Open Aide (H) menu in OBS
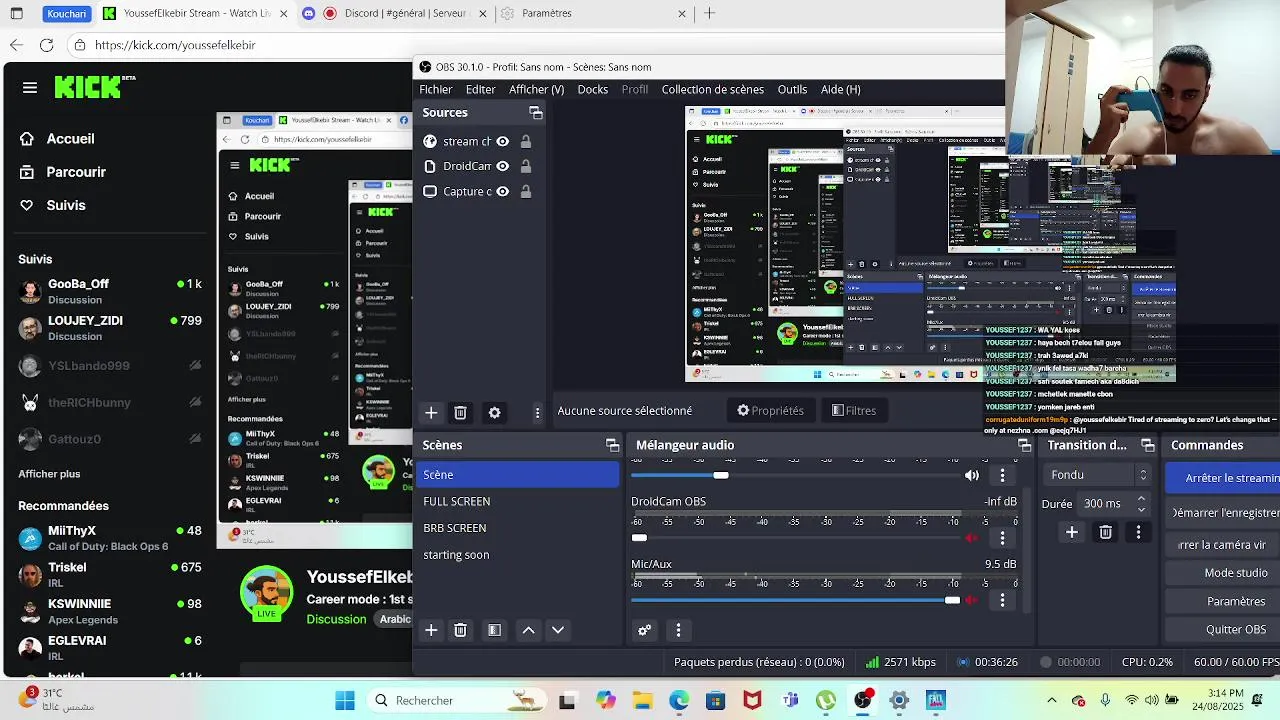Viewport: 1280px width, 720px height. [x=840, y=89]
